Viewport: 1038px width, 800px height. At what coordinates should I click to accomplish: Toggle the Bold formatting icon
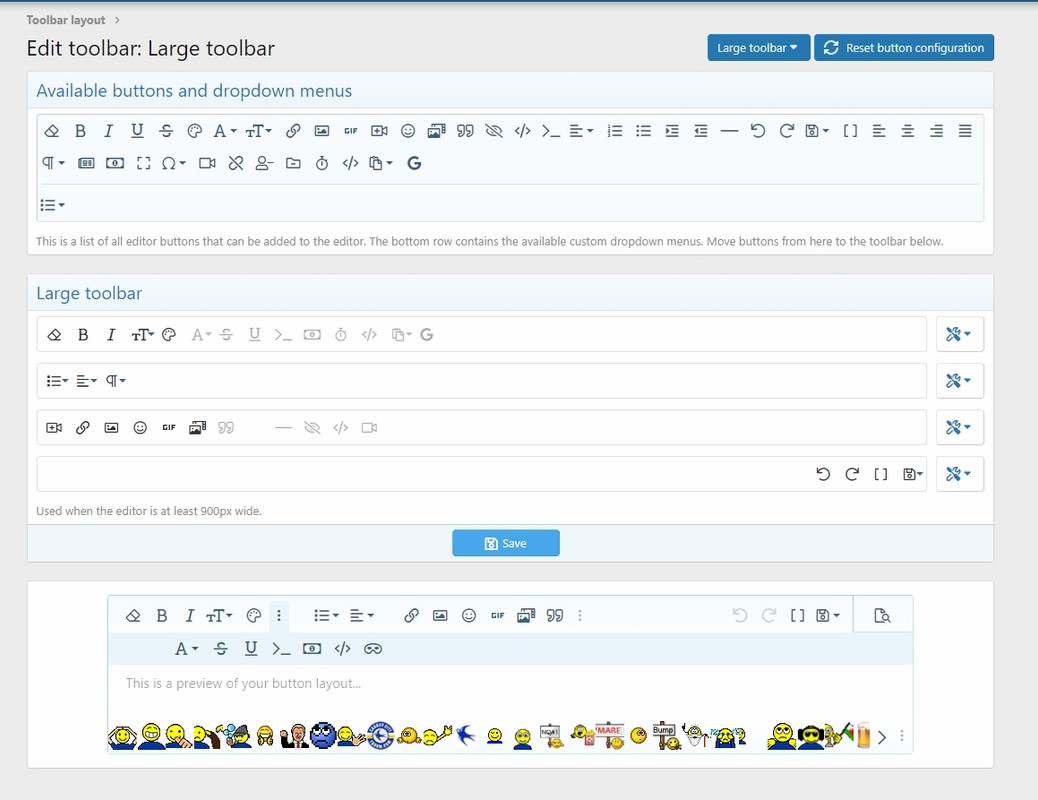pos(80,130)
